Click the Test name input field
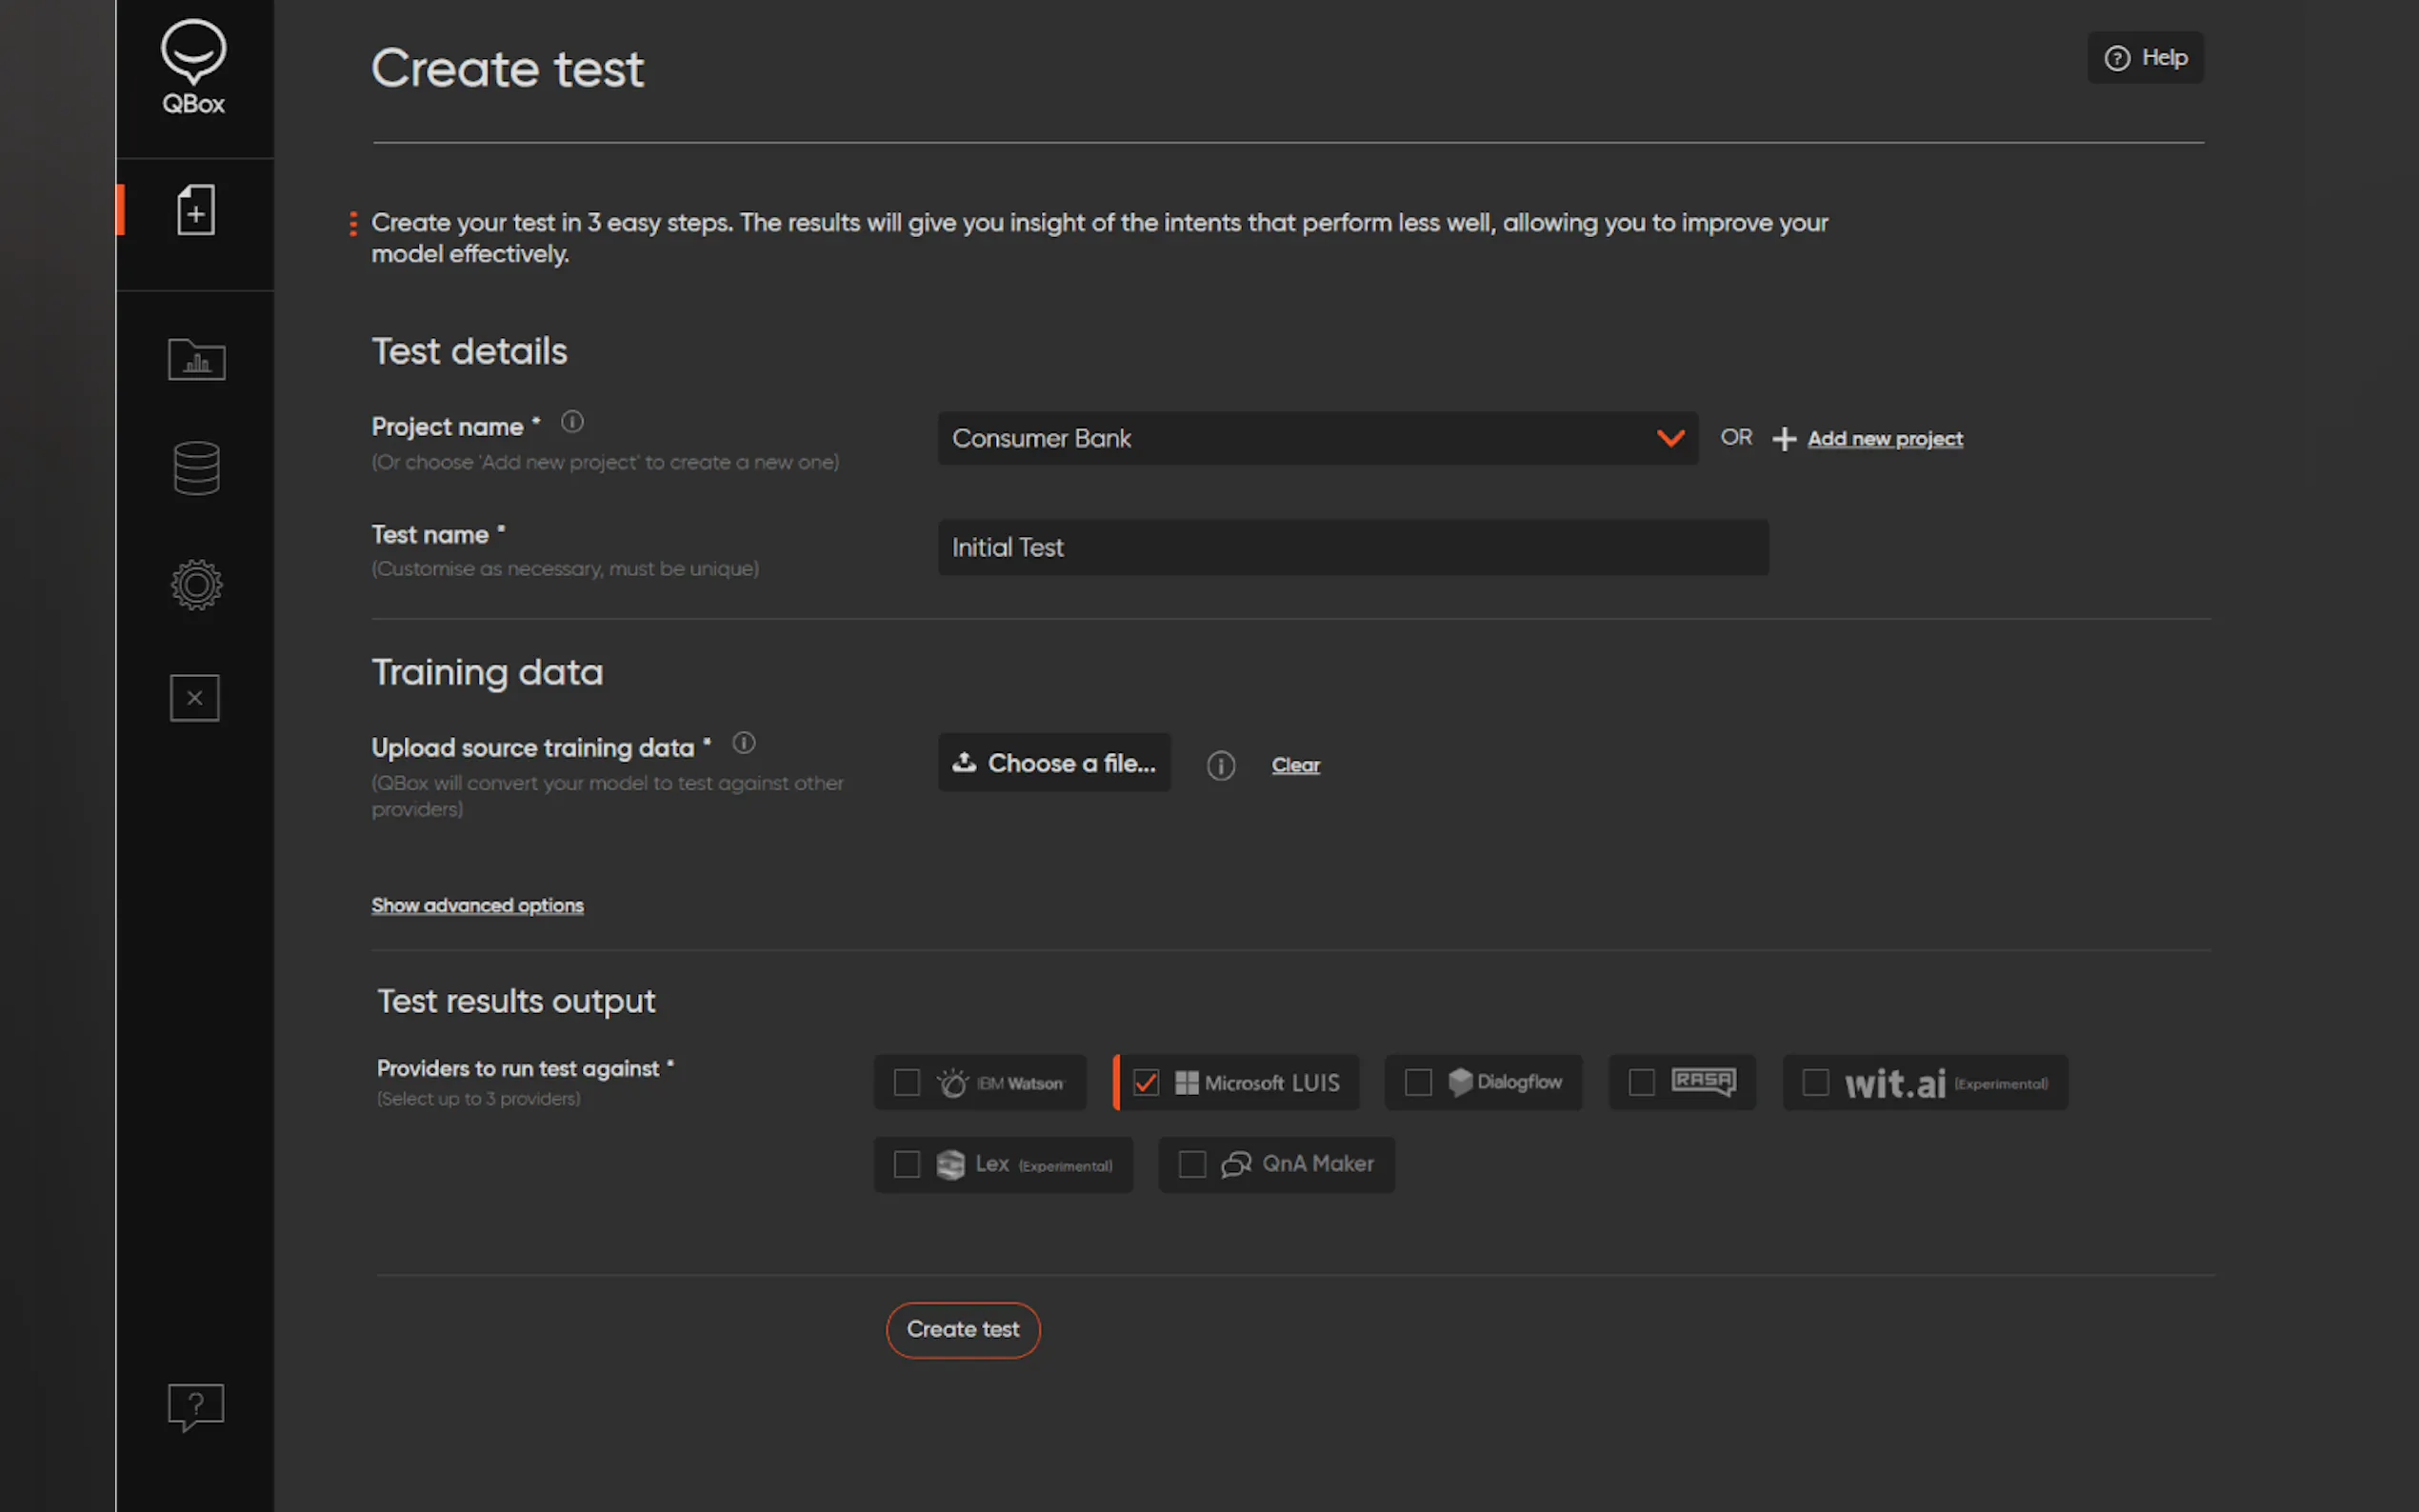 [x=1352, y=547]
